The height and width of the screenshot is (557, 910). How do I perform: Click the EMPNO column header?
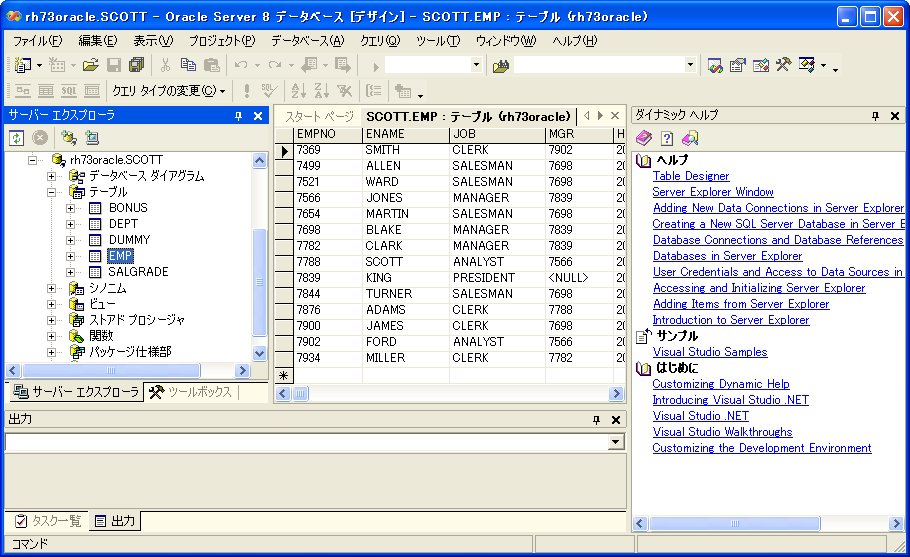click(328, 134)
